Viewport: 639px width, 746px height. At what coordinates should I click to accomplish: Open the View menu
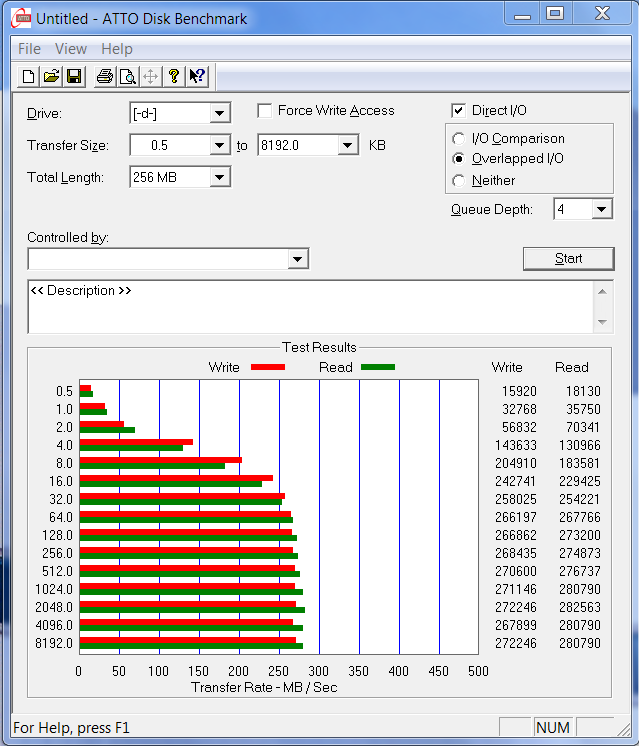coord(71,49)
